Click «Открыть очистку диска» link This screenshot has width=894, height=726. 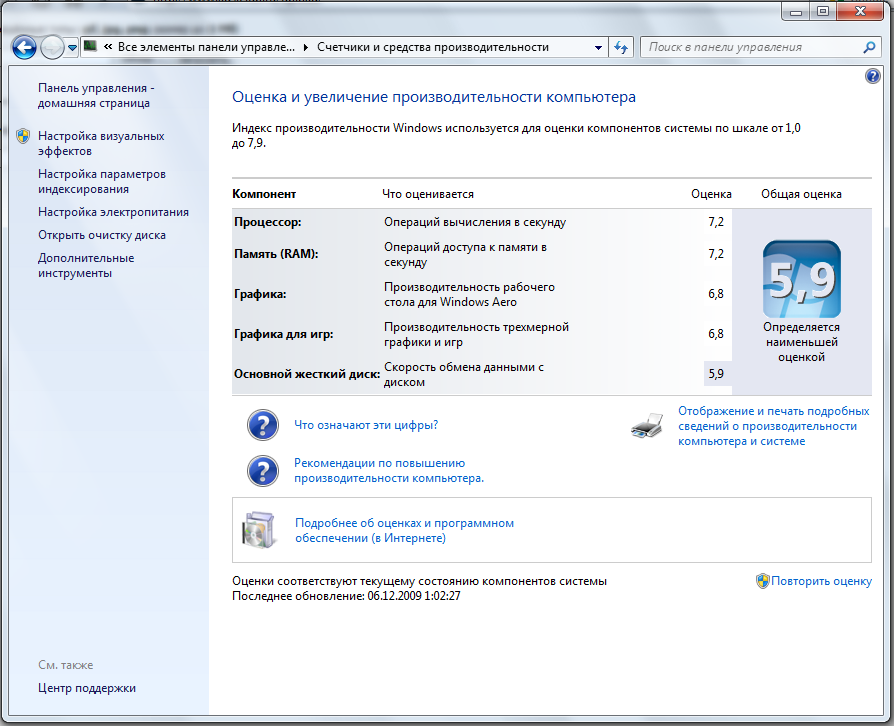pos(101,235)
